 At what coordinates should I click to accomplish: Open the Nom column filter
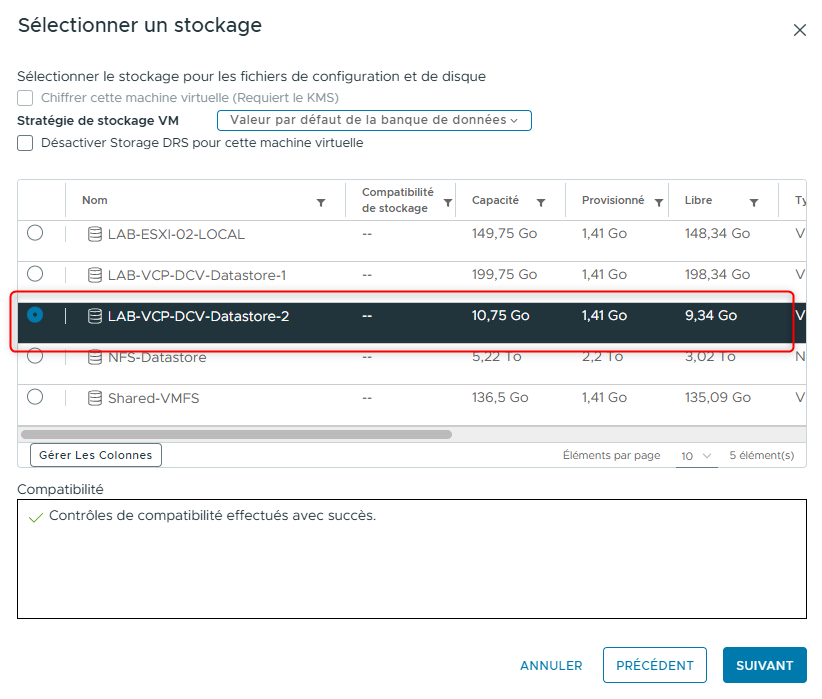point(322,201)
